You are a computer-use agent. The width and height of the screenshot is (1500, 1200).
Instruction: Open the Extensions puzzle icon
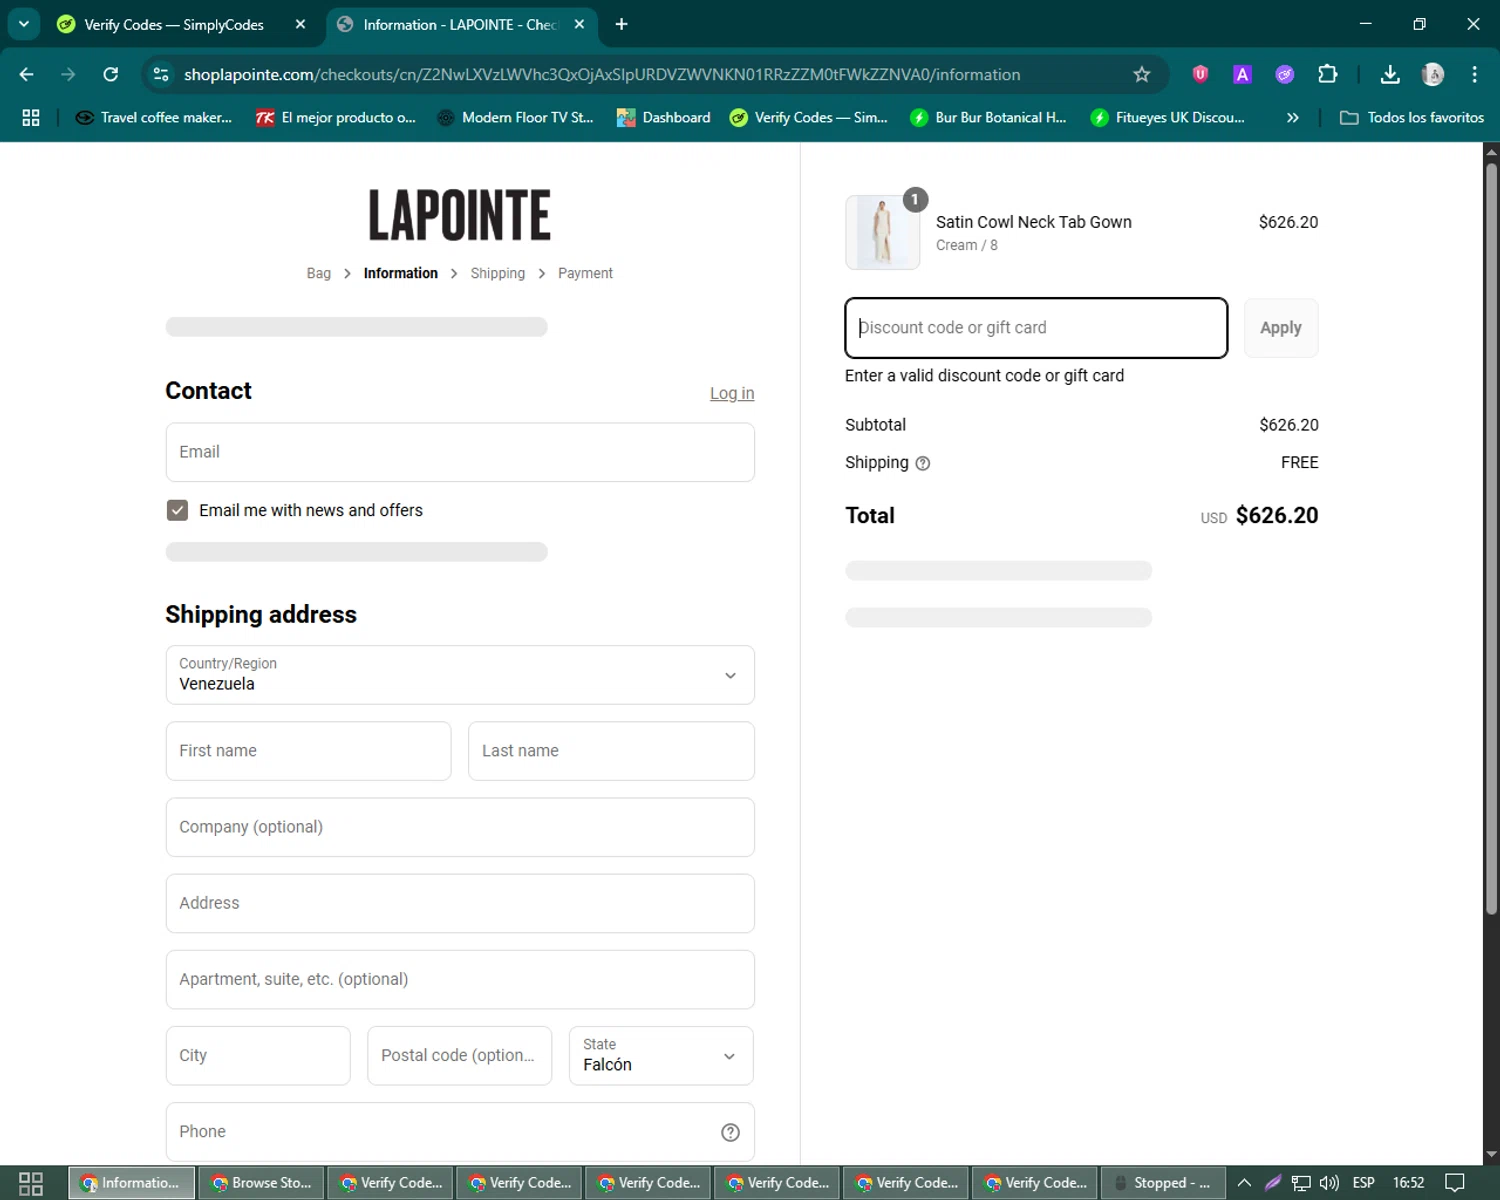coord(1327,74)
